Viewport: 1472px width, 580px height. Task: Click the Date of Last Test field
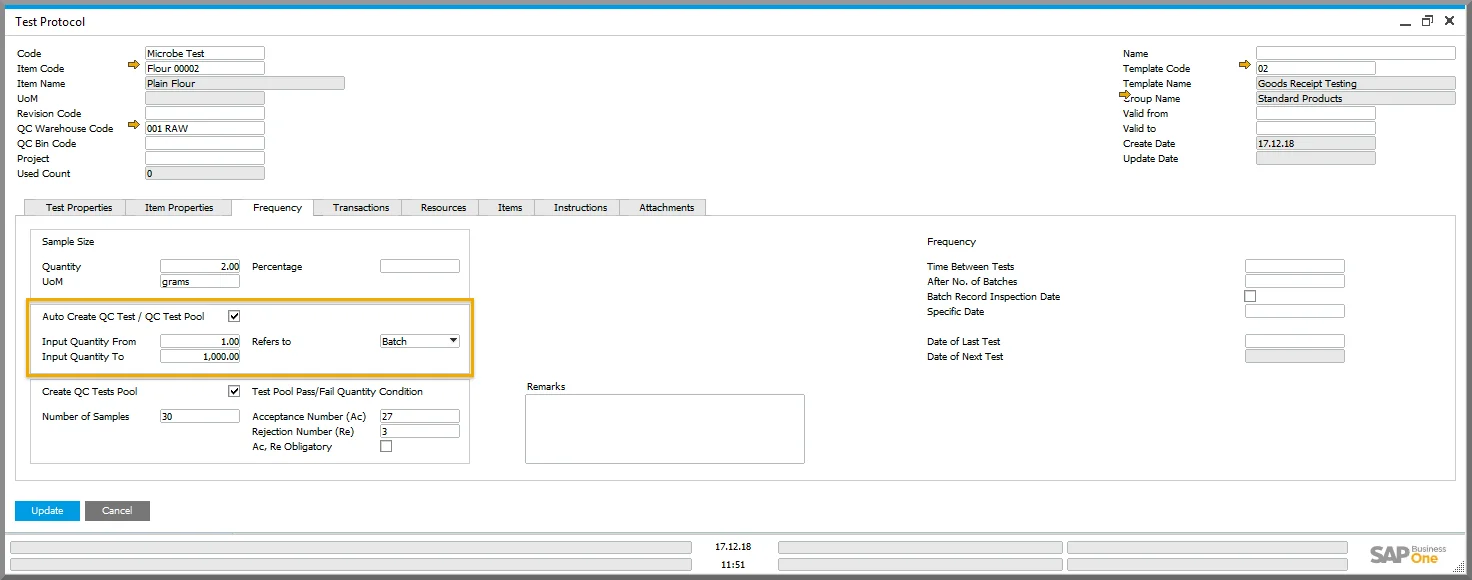[1295, 341]
